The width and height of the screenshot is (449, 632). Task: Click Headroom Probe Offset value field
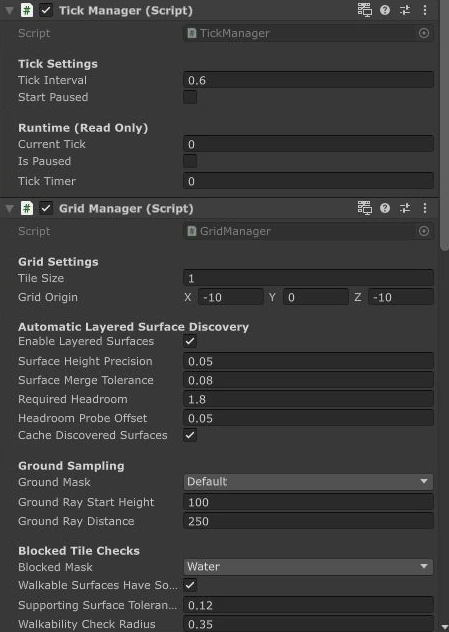point(308,418)
